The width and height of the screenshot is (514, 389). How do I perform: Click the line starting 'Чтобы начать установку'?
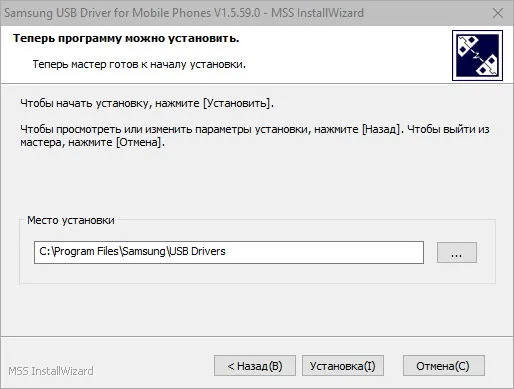(147, 103)
